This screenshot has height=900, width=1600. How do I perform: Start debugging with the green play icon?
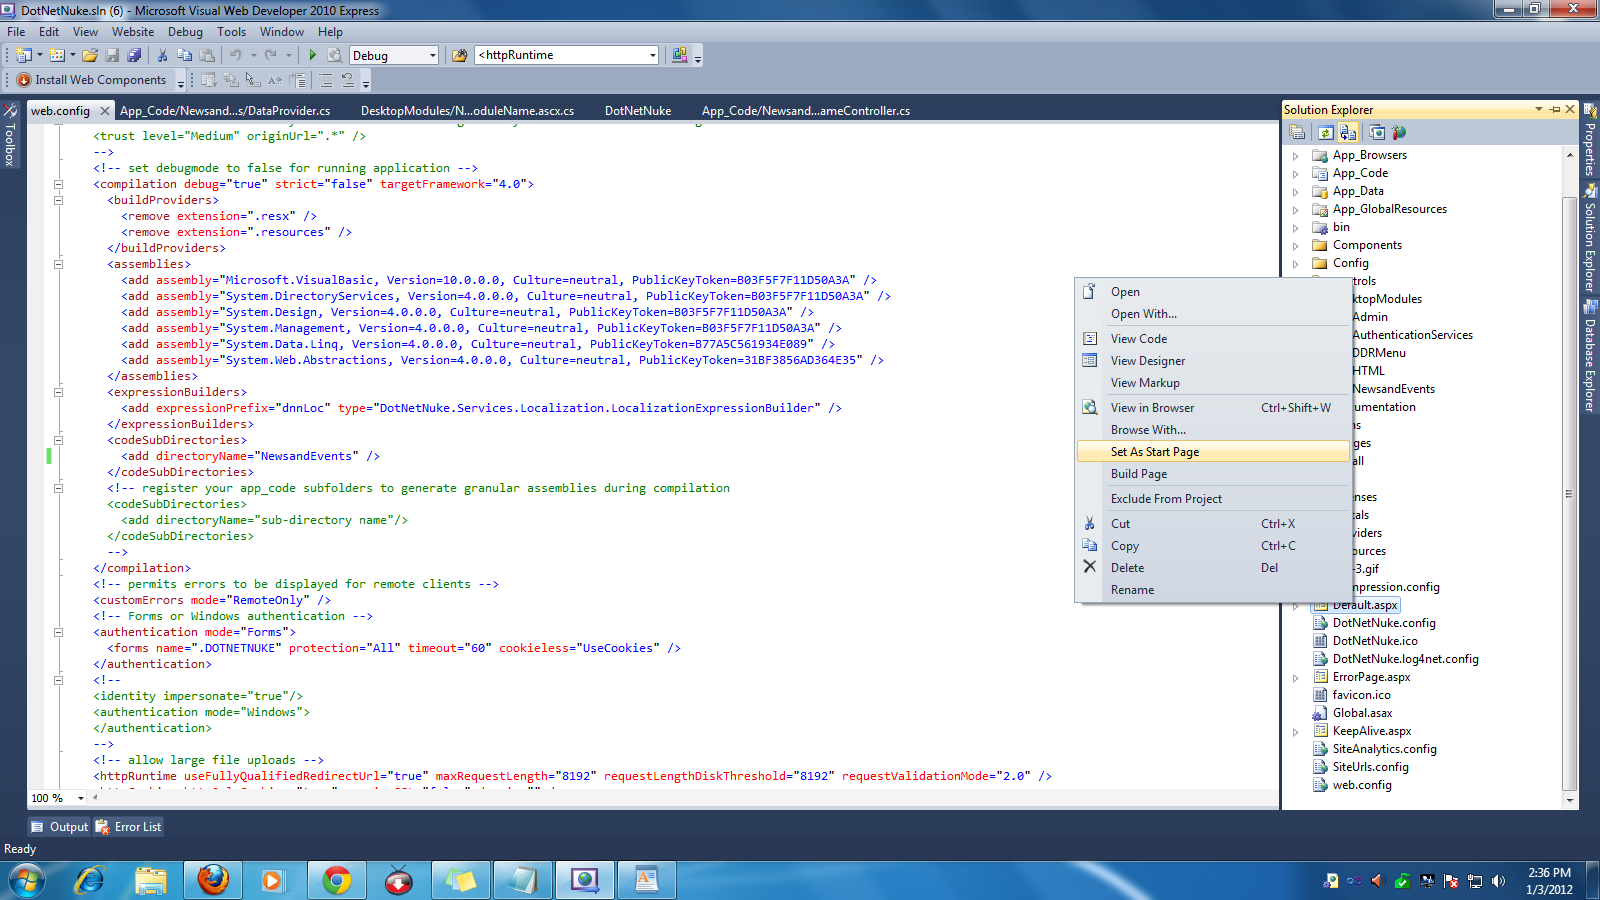pyautogui.click(x=313, y=55)
